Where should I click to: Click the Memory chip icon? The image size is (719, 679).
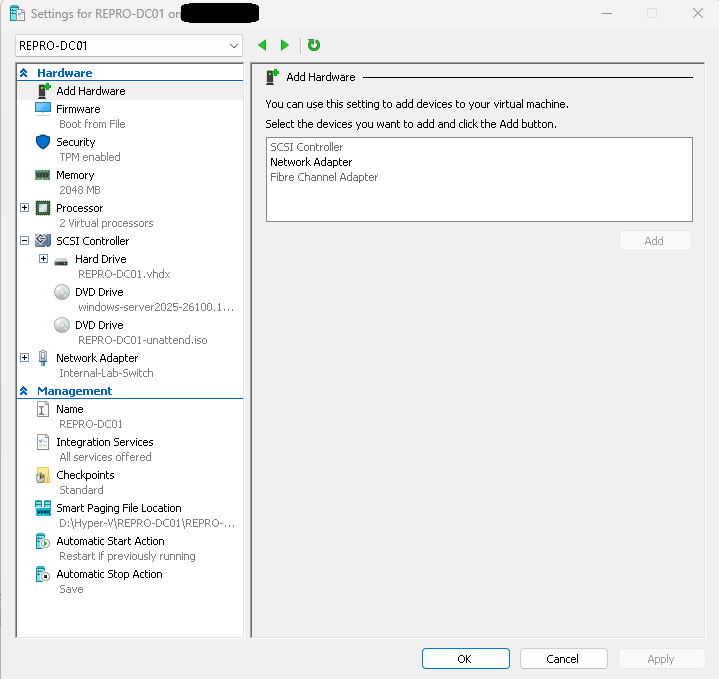tap(43, 175)
